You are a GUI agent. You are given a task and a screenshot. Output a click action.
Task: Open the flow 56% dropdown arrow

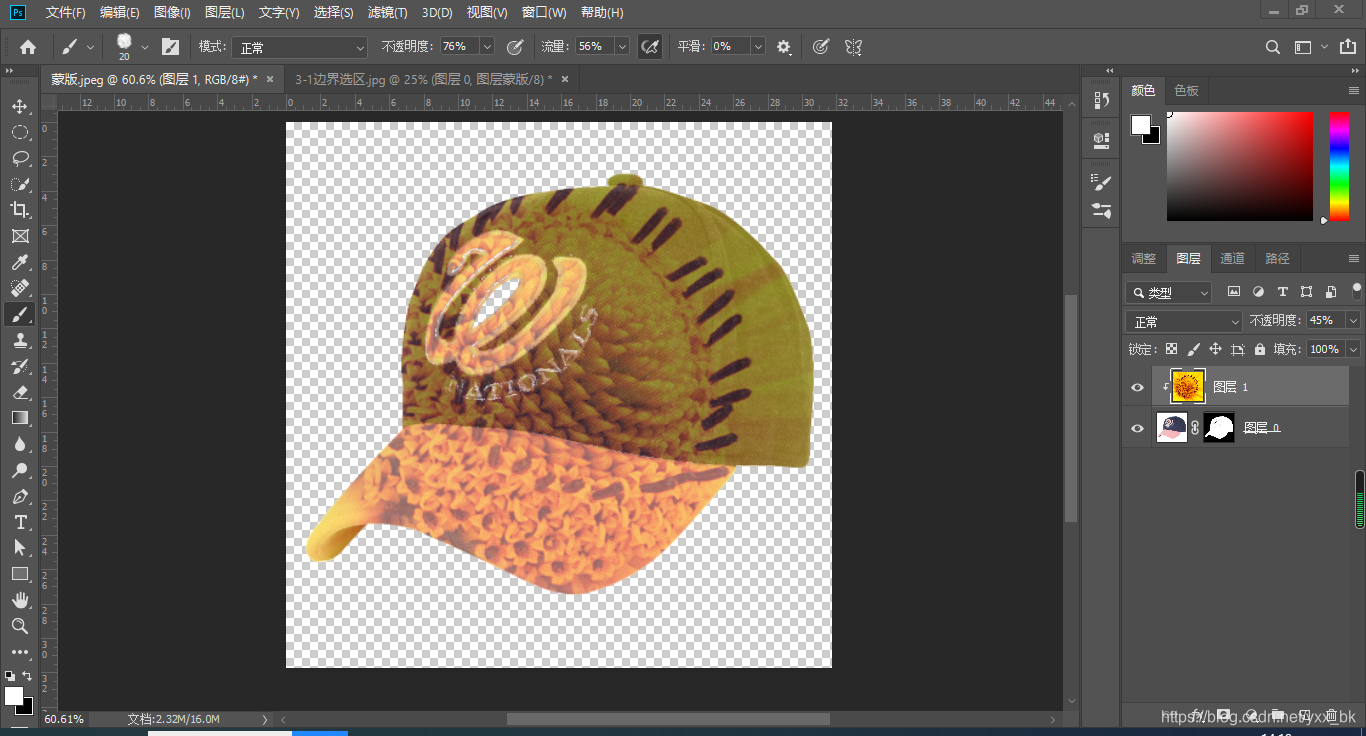622,47
